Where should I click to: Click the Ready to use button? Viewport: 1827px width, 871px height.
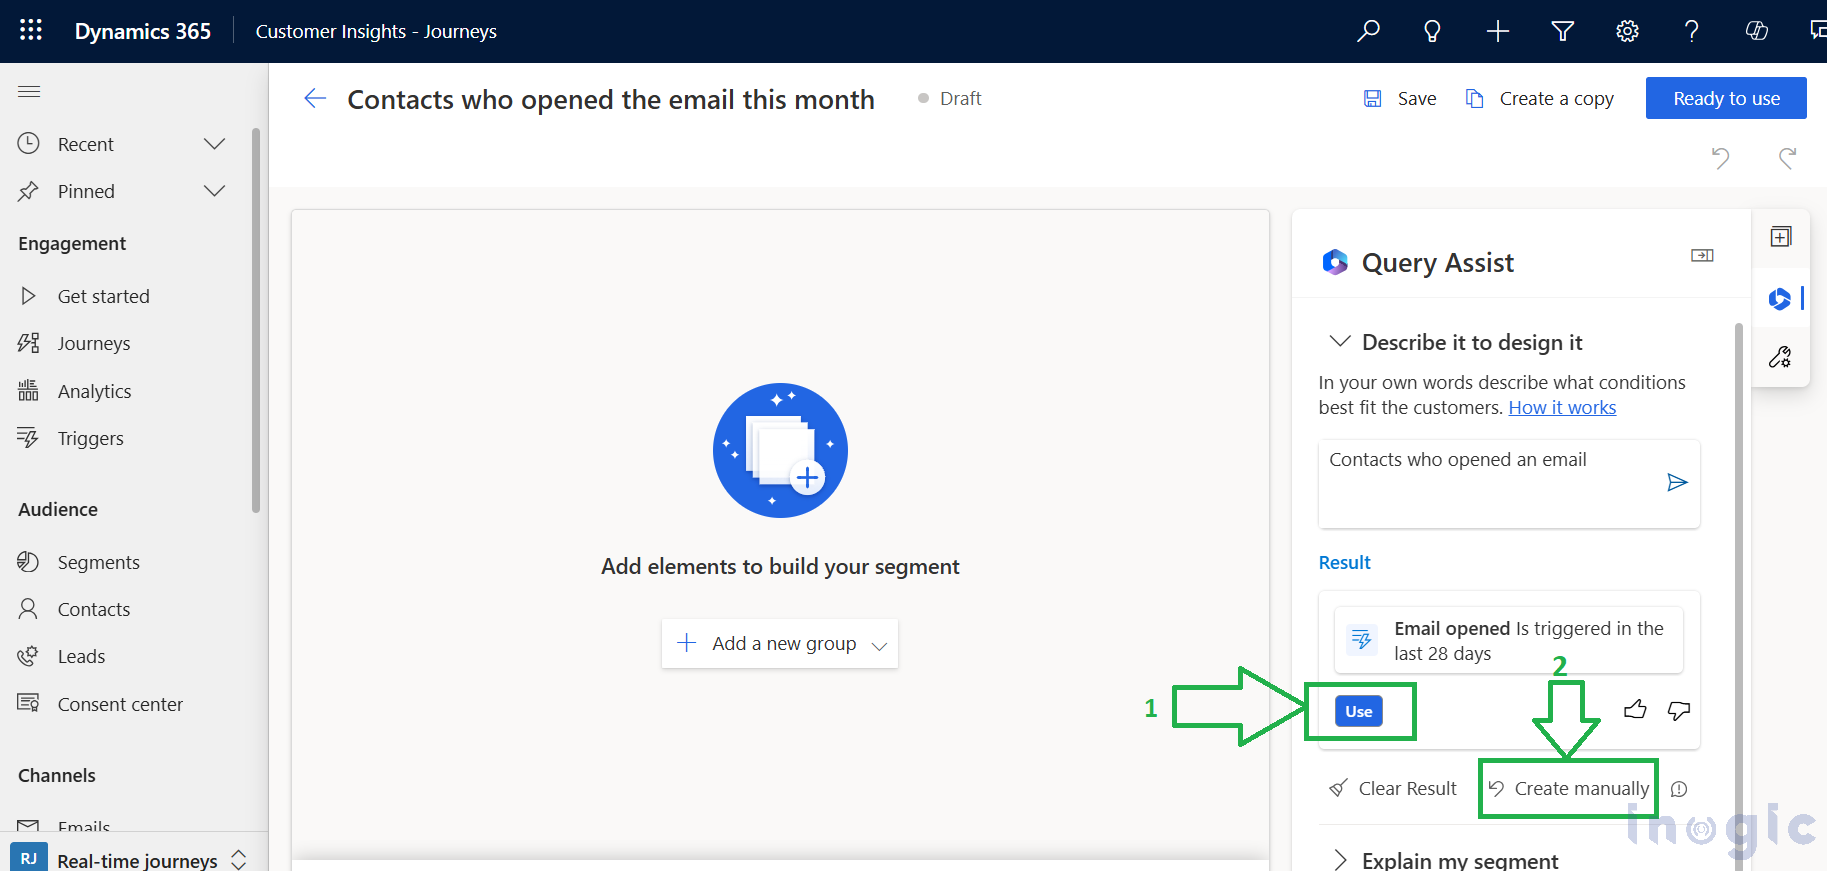click(1726, 98)
